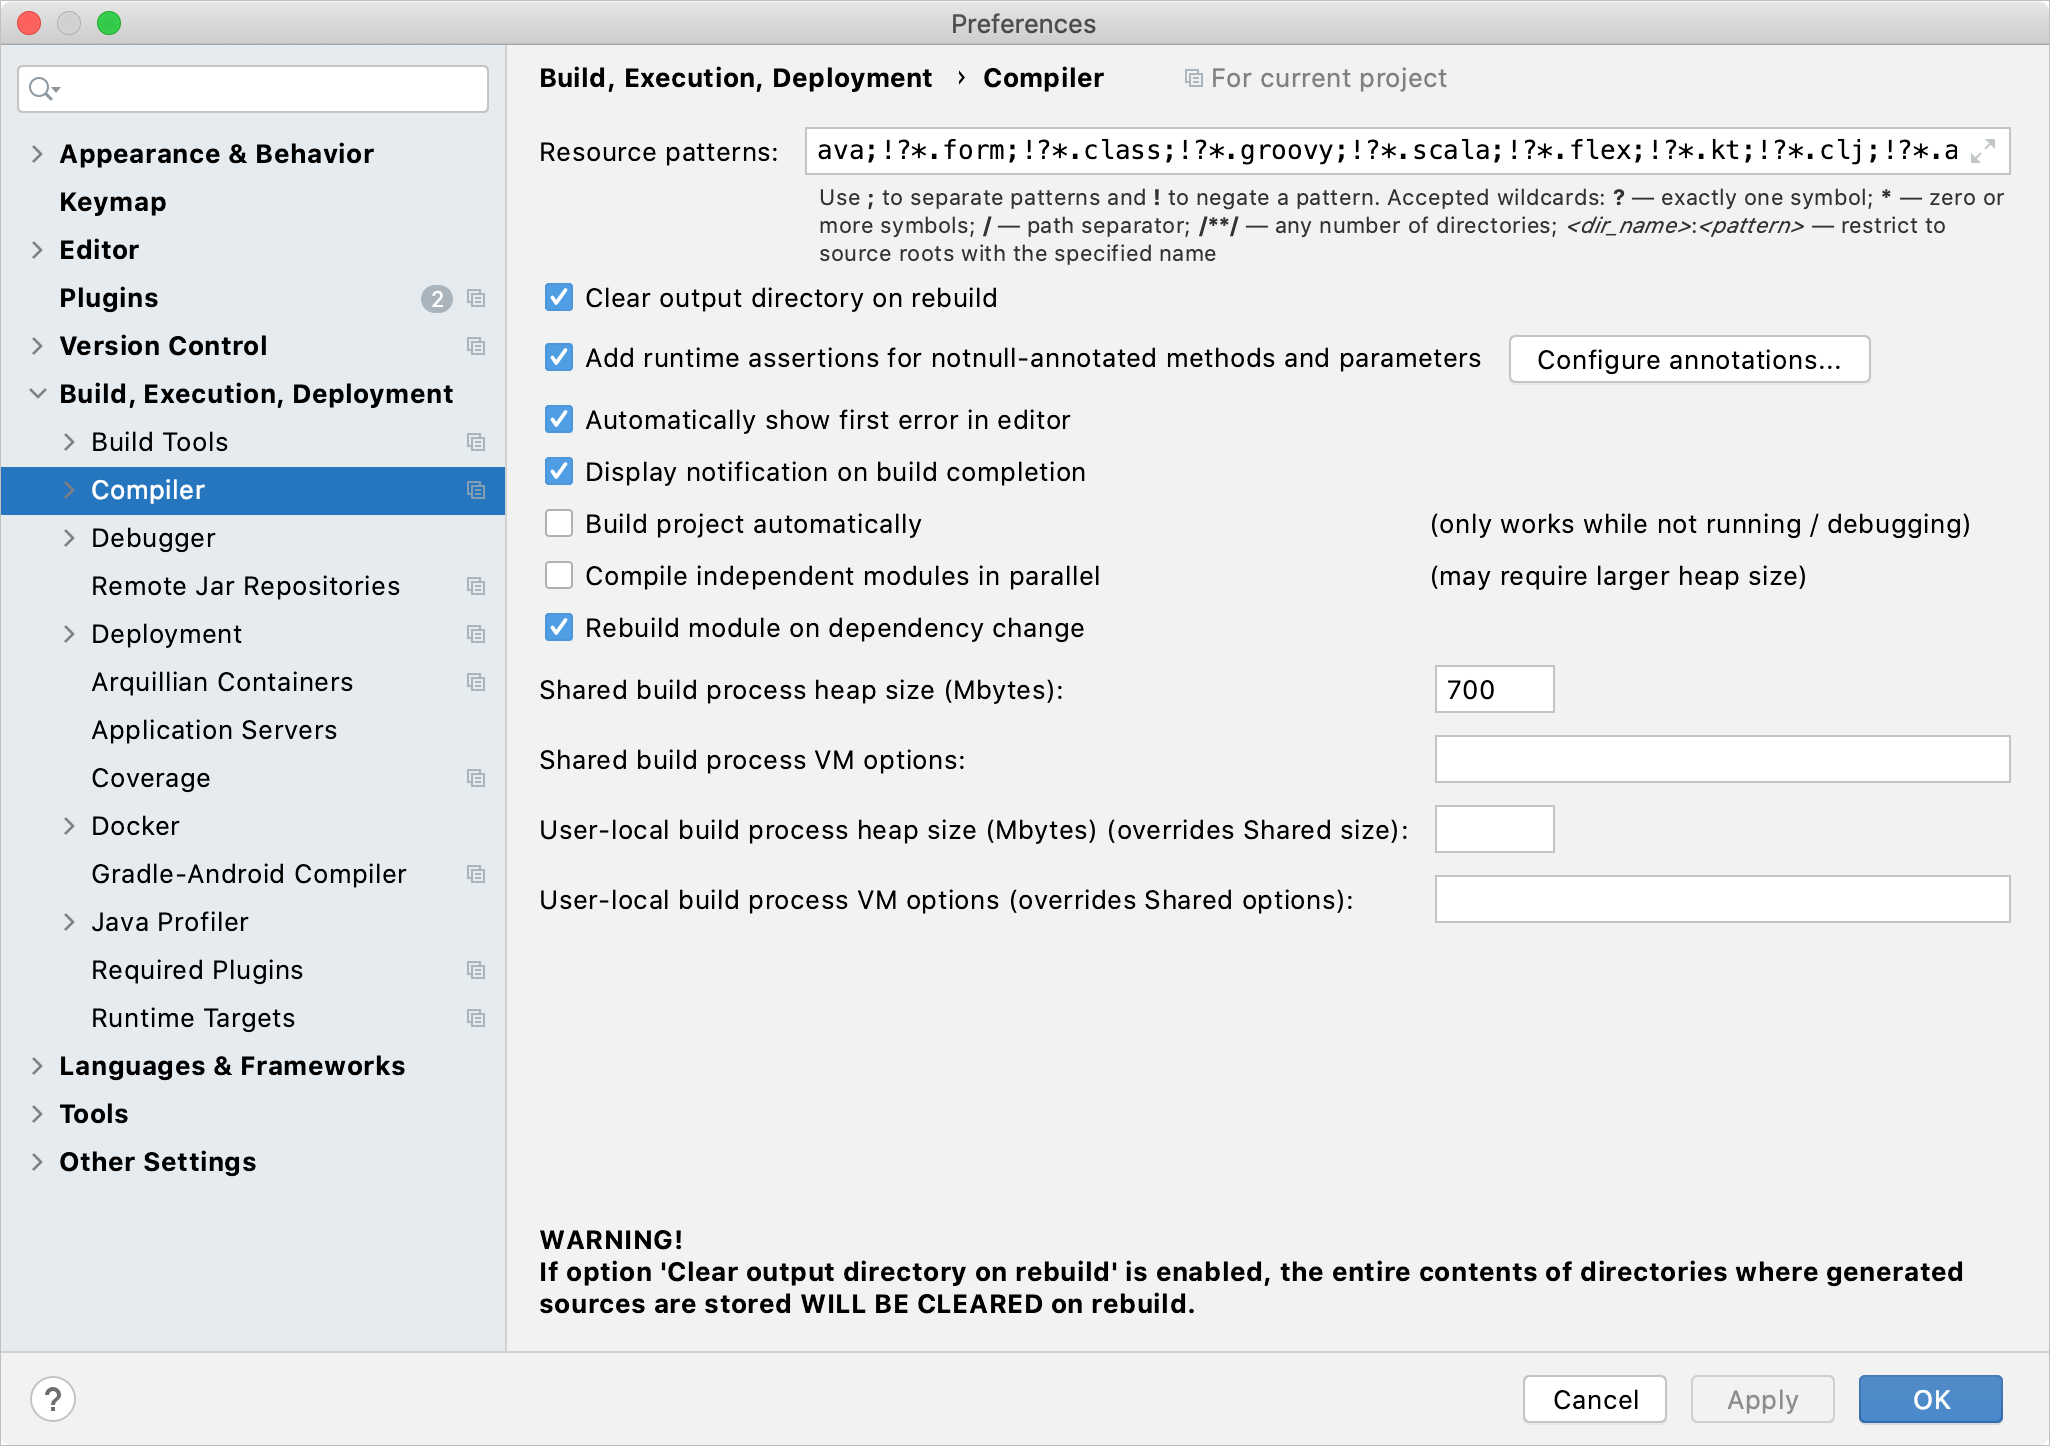Viewport: 2050px width, 1446px height.
Task: Click project-level icon beside Coverage
Action: click(x=476, y=778)
